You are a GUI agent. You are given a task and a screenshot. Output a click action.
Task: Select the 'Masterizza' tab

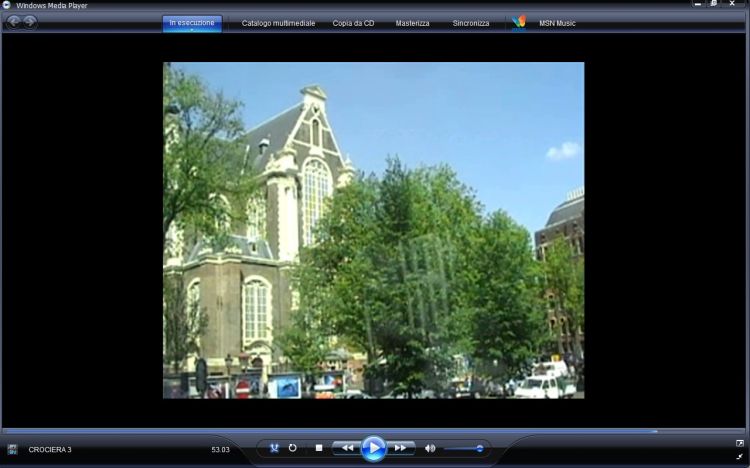coord(412,23)
